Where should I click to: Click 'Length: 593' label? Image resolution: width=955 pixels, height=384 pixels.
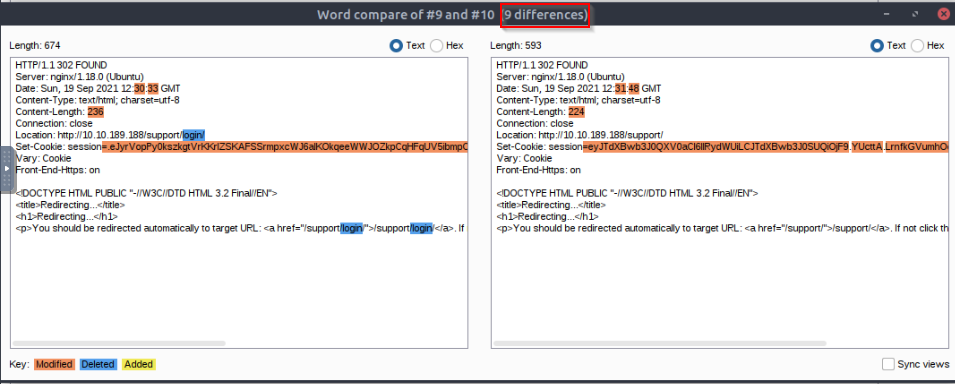click(516, 46)
